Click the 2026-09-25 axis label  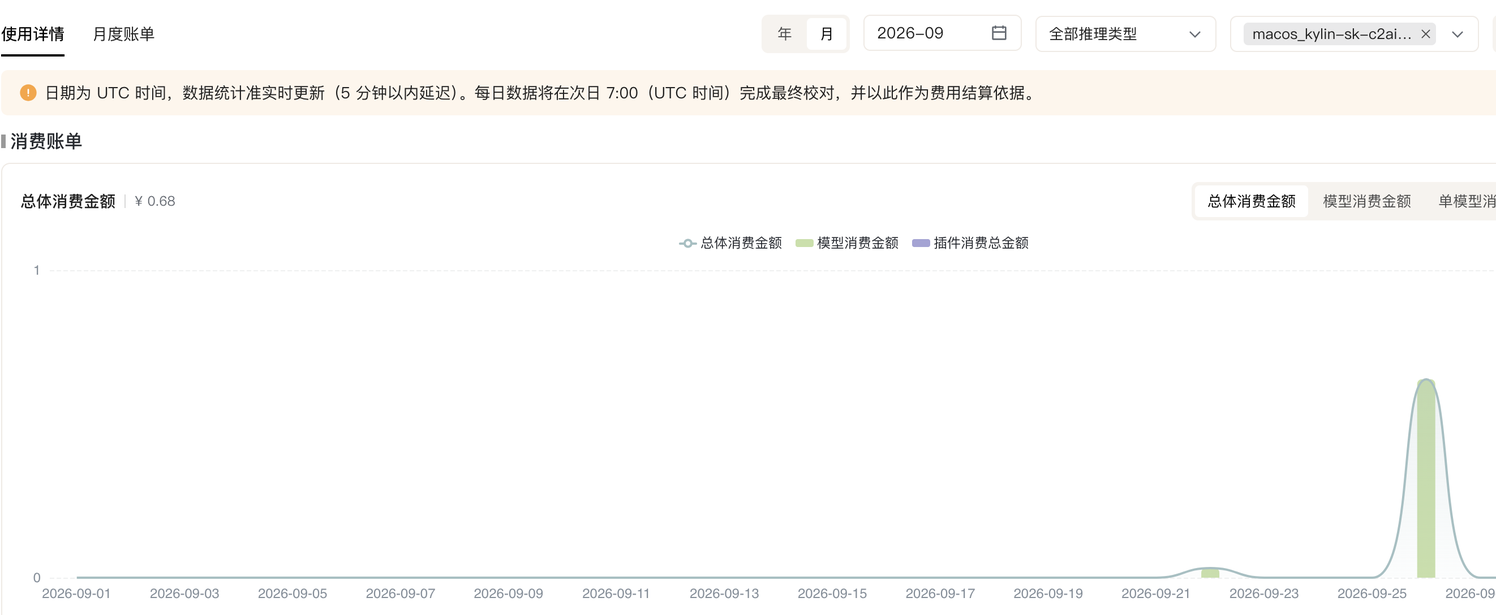tap(1373, 593)
